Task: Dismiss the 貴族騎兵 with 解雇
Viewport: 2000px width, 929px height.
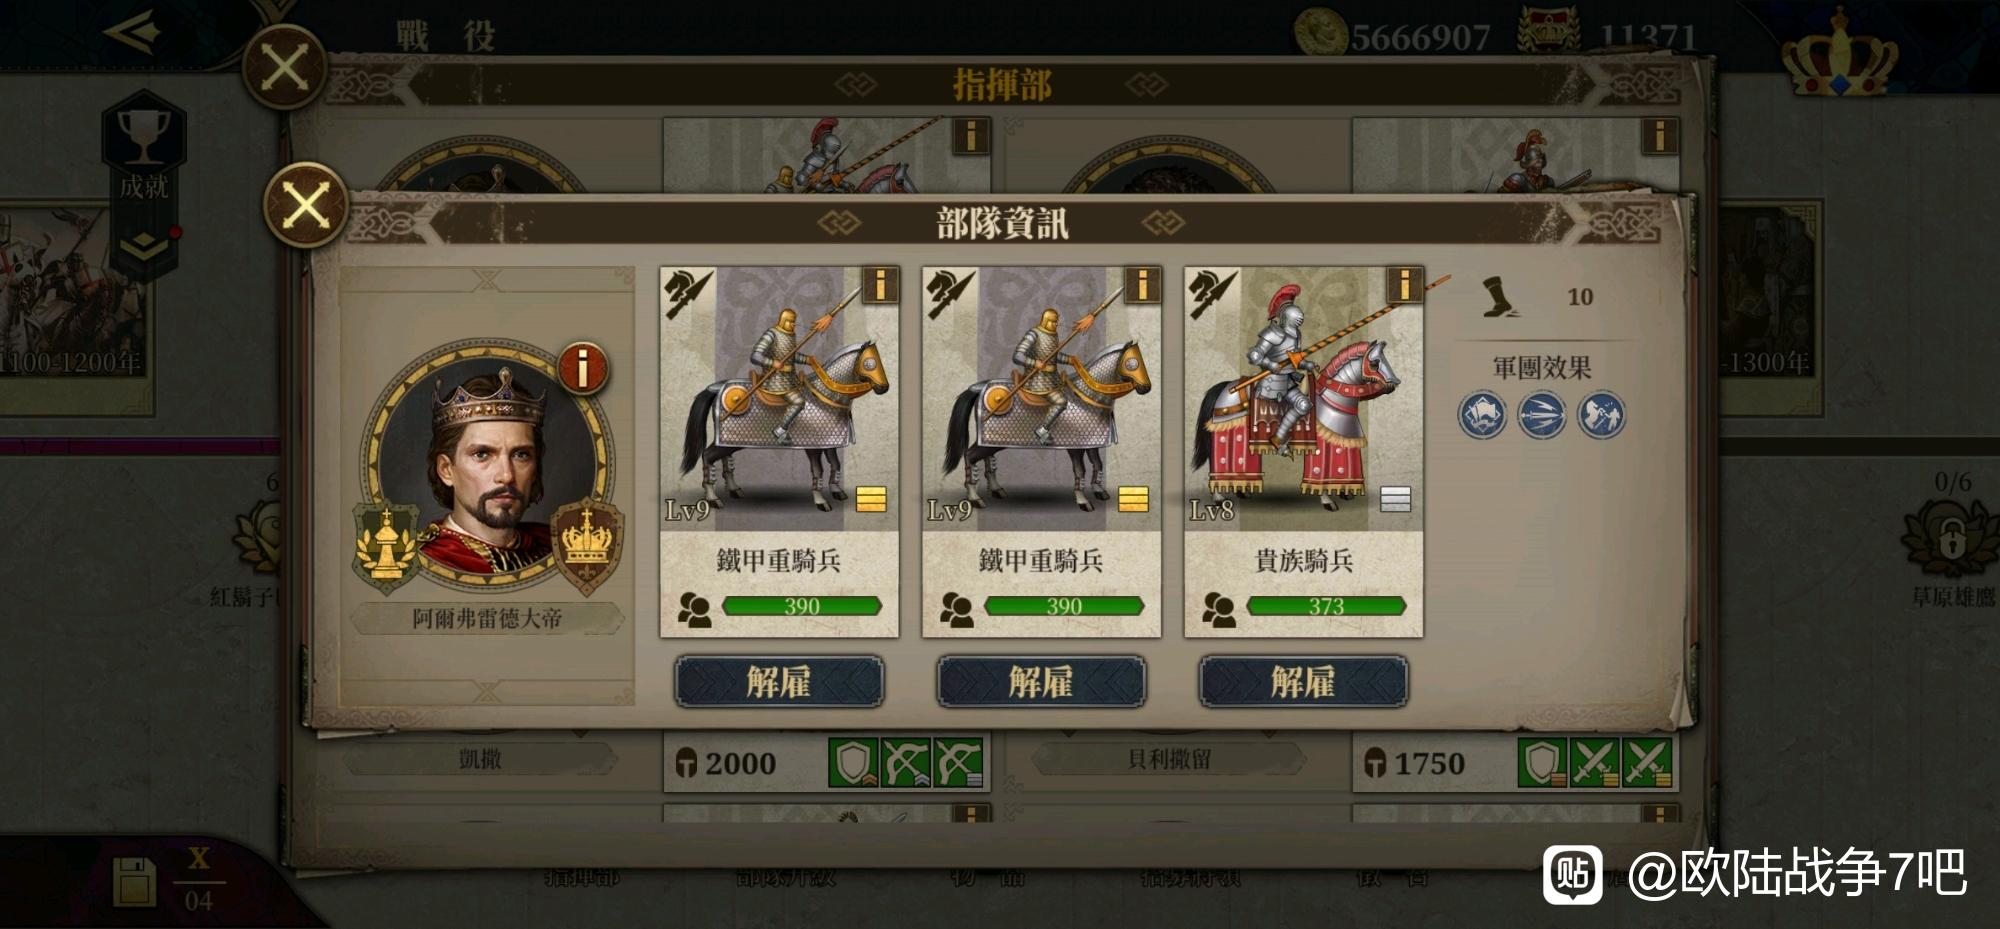Action: [x=1303, y=682]
